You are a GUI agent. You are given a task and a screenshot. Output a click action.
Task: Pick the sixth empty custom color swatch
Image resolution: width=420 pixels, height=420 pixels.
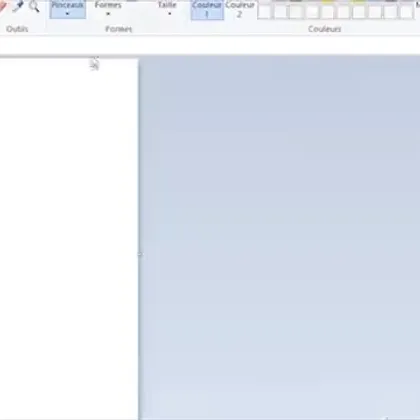coord(343,12)
